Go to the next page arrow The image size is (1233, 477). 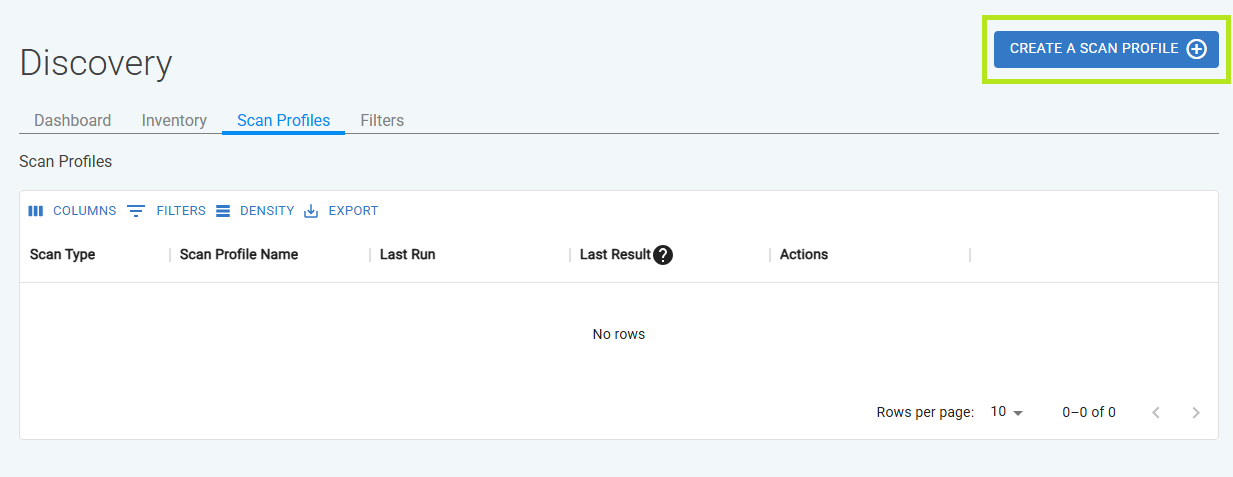point(1196,412)
